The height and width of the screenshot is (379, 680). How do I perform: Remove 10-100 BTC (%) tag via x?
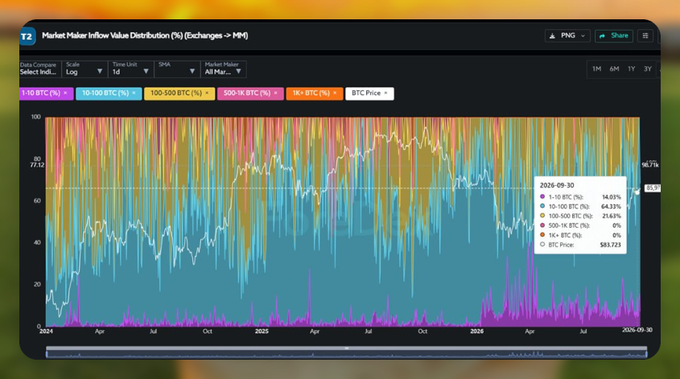(134, 93)
